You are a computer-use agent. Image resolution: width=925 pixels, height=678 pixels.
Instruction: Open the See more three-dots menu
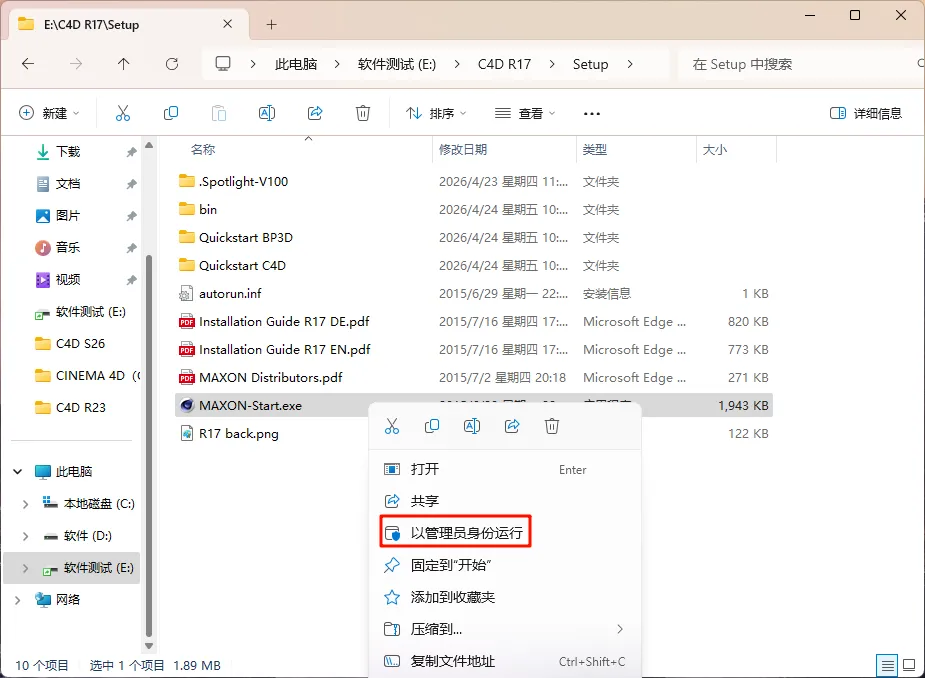592,113
